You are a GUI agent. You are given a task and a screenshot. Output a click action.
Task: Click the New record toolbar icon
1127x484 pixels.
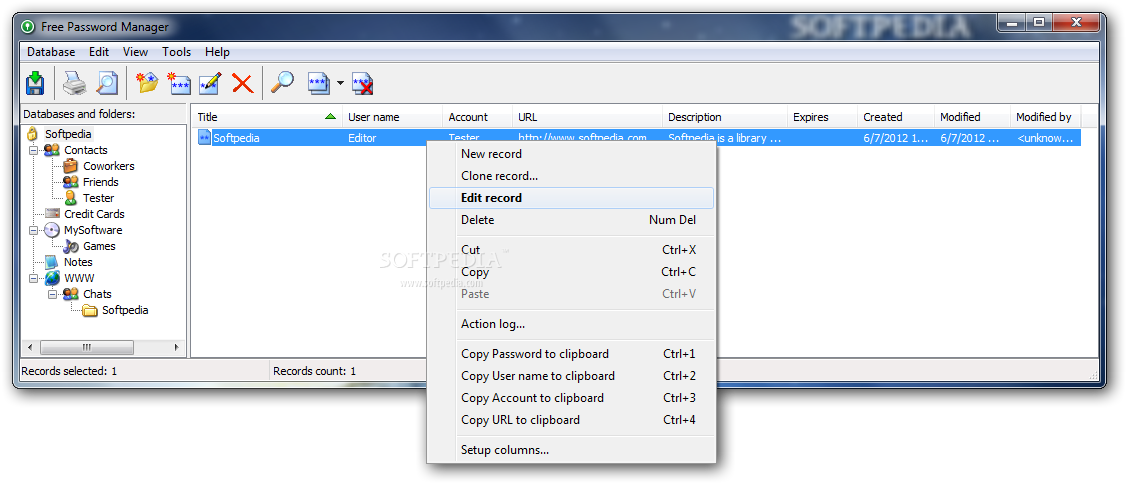(x=178, y=83)
